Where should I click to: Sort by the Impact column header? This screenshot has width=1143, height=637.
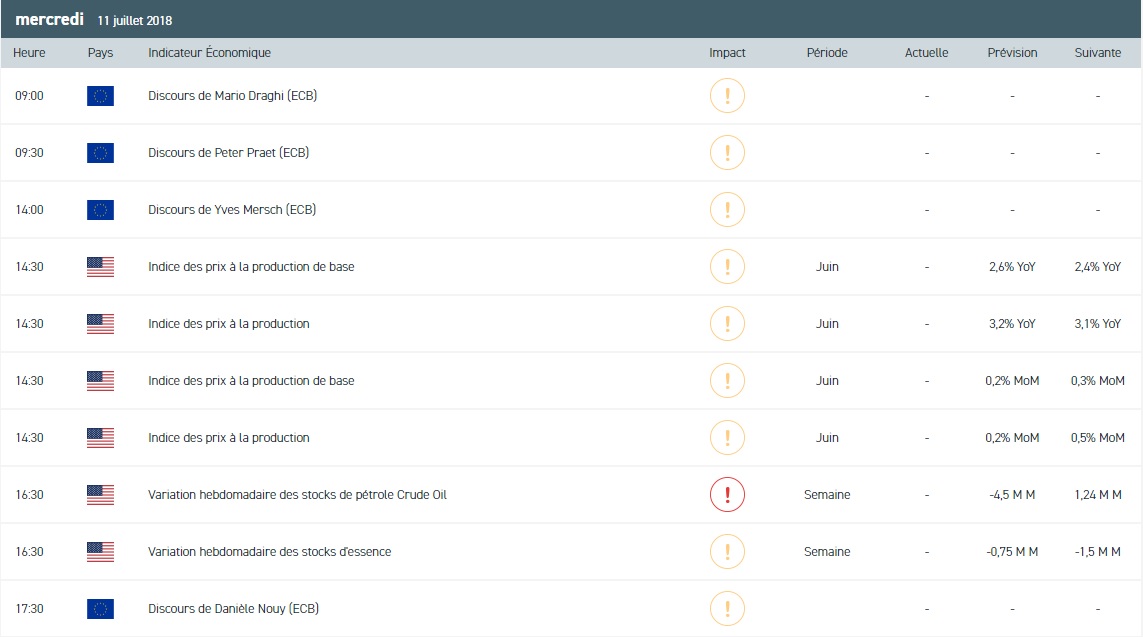pyautogui.click(x=727, y=53)
